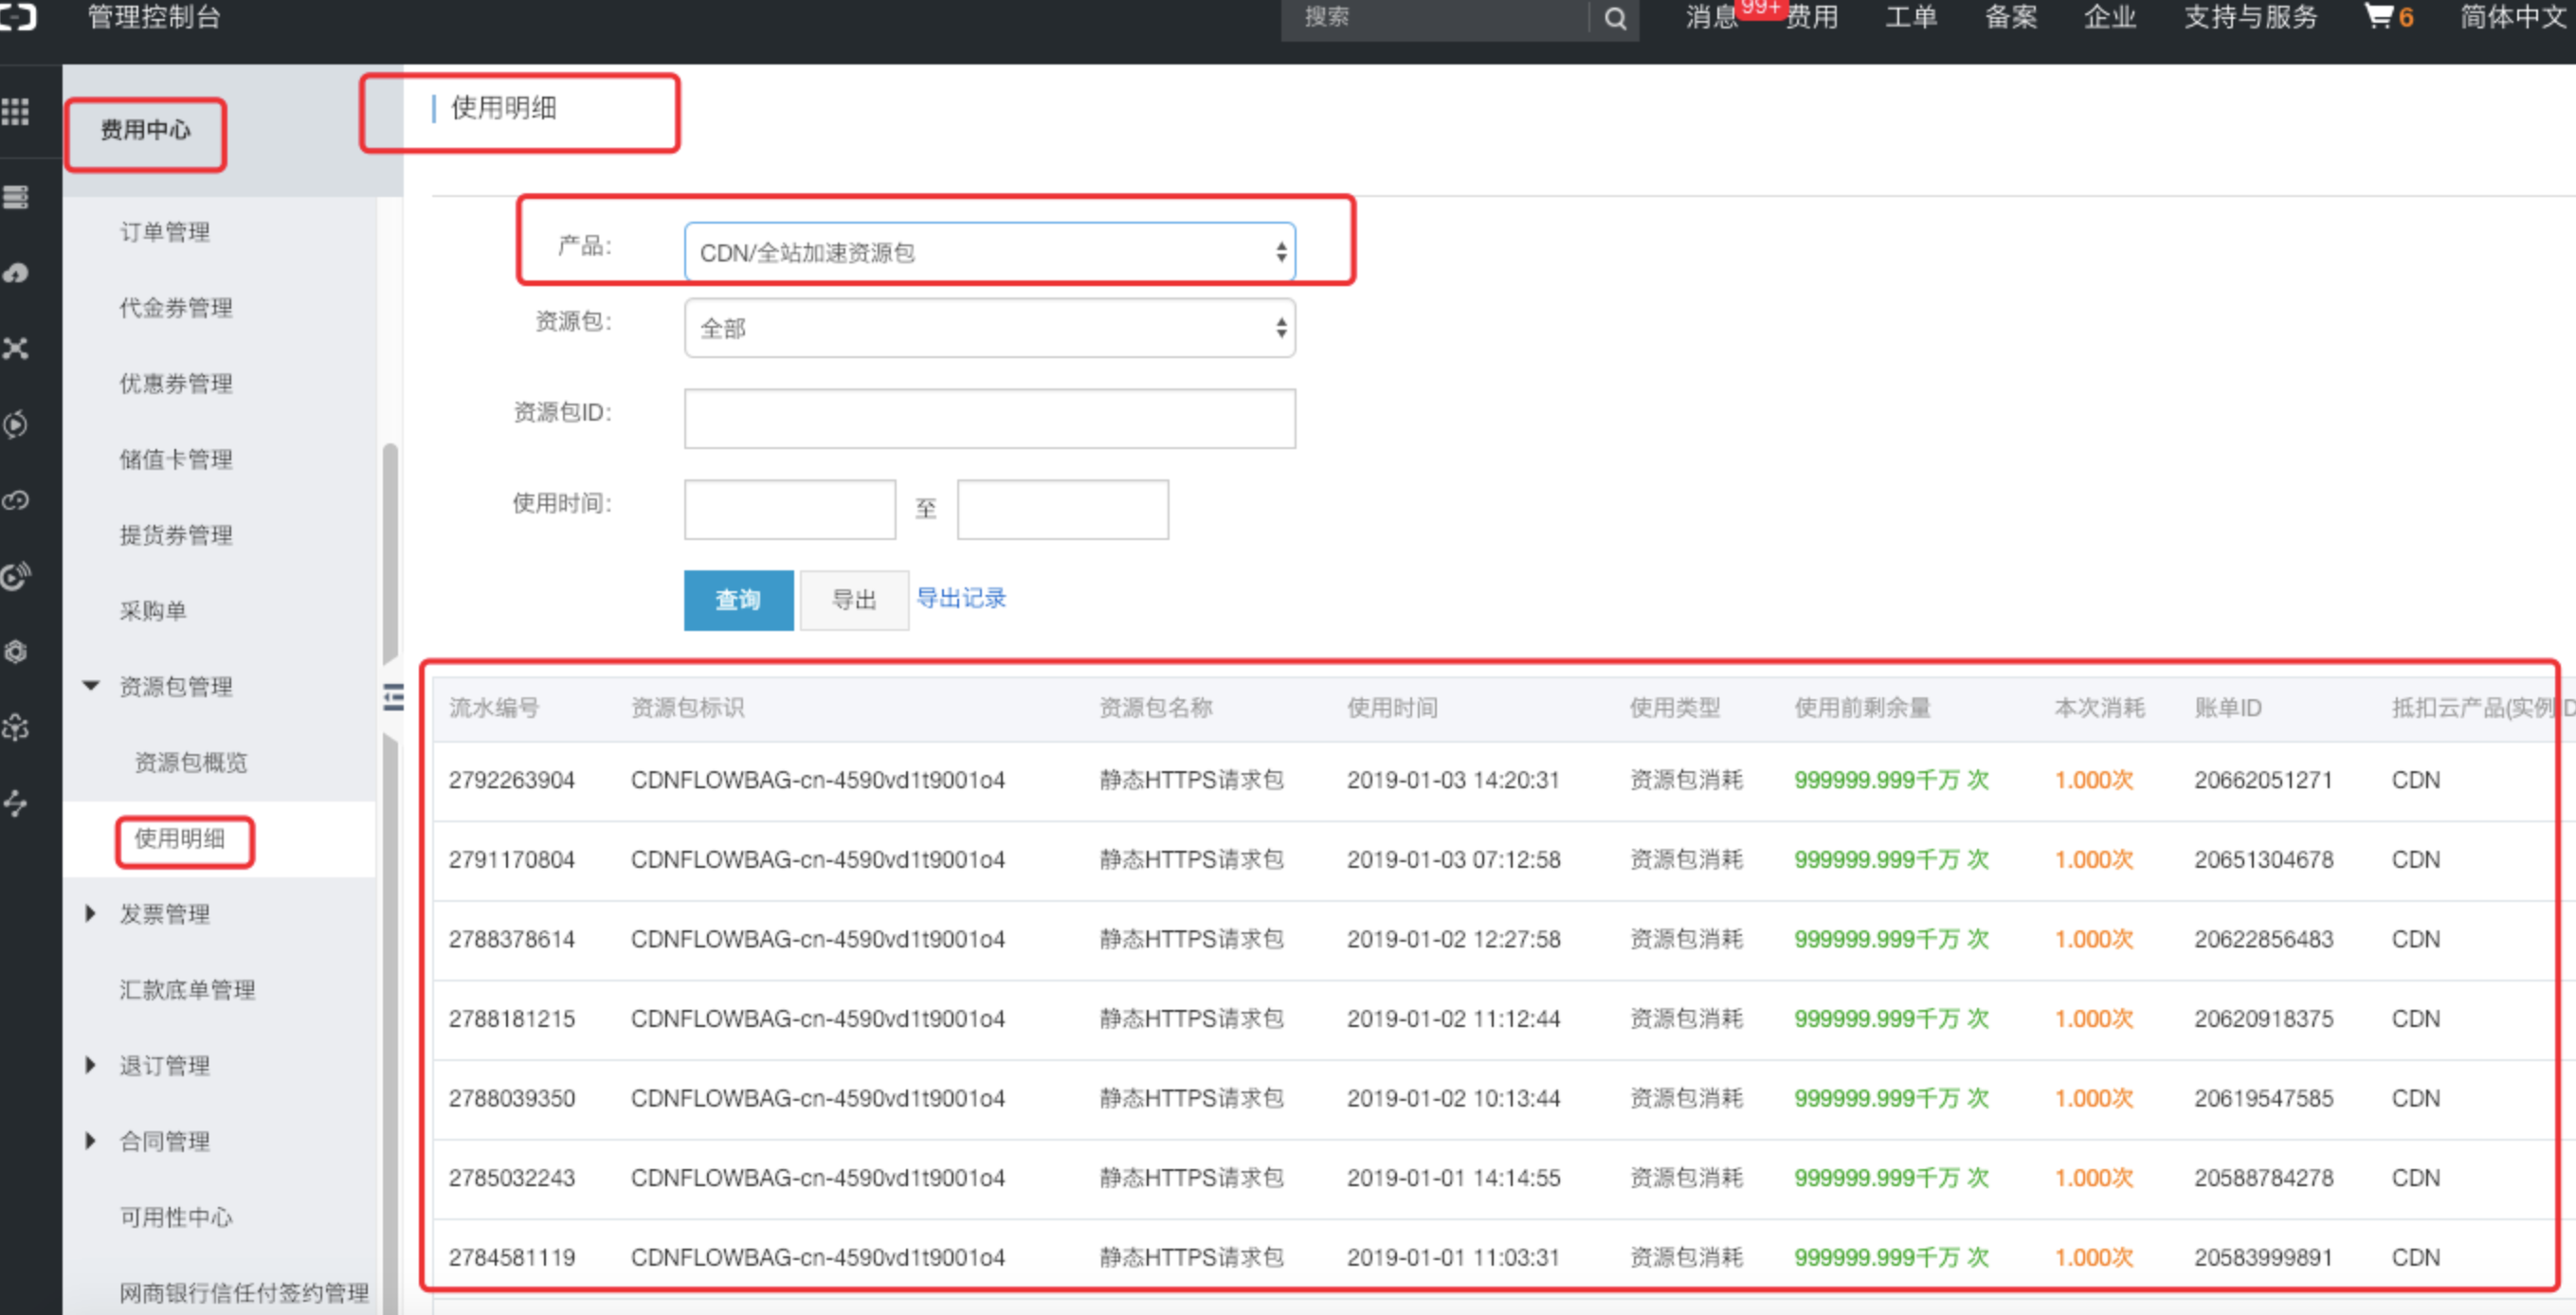Open 资源包概览 in the sidebar
This screenshot has width=2576, height=1315.
[x=191, y=763]
